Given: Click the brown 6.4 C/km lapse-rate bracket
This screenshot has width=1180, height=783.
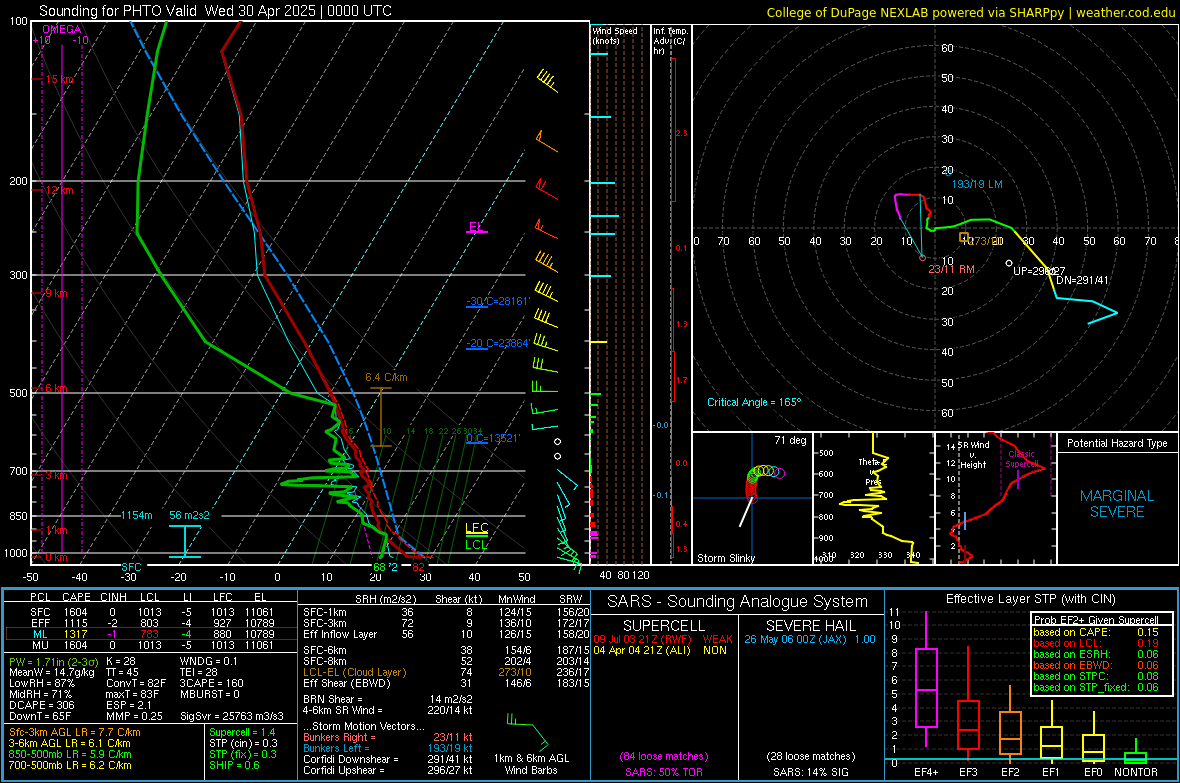Looking at the screenshot, I should pos(381,417).
